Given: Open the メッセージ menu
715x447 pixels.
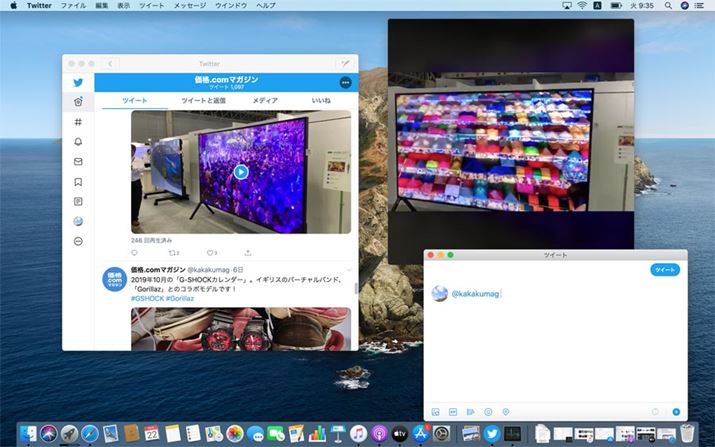Looking at the screenshot, I should click(x=190, y=5).
